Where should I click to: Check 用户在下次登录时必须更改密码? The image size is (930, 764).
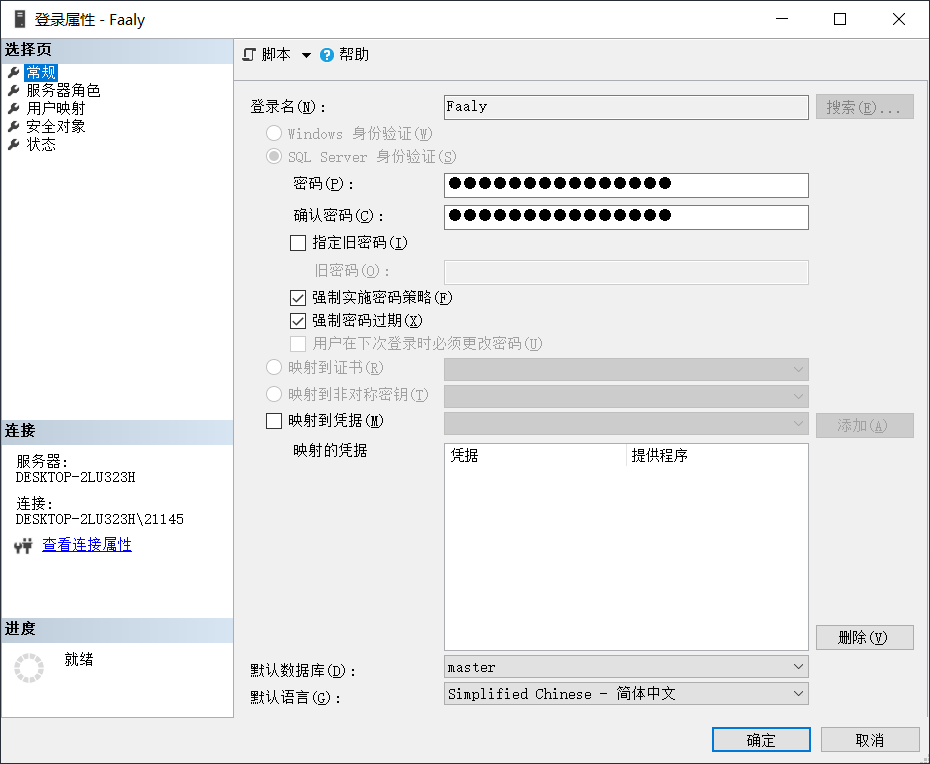click(x=298, y=344)
